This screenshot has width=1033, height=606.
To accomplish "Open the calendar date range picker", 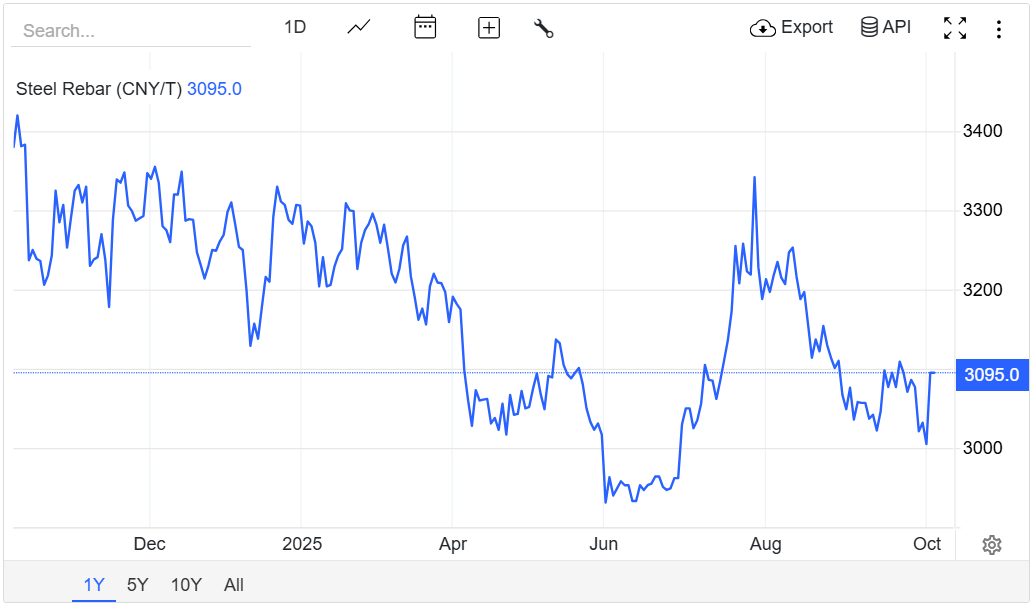I will click(425, 28).
